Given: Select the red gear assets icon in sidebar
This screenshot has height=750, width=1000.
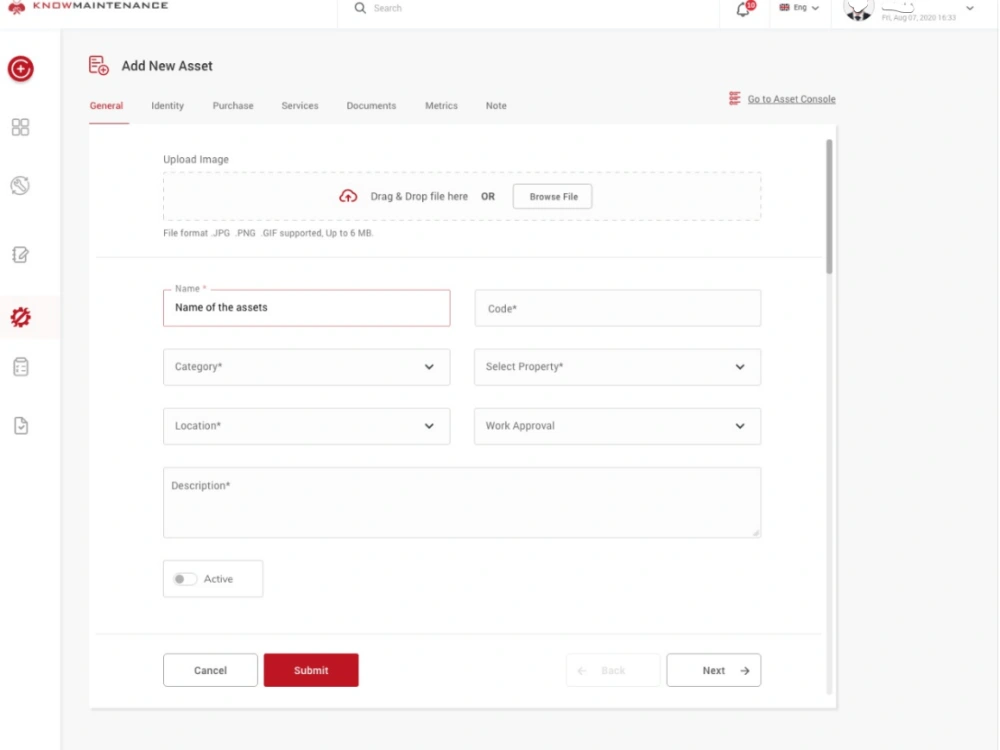Looking at the screenshot, I should (x=20, y=317).
